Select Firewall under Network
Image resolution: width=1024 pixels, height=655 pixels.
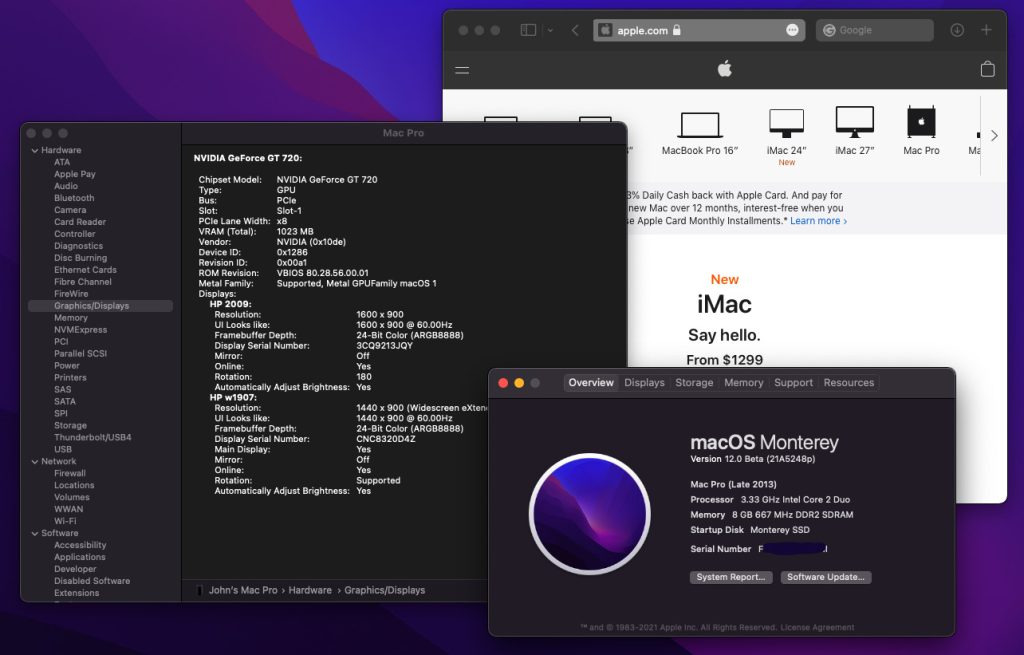(70, 473)
